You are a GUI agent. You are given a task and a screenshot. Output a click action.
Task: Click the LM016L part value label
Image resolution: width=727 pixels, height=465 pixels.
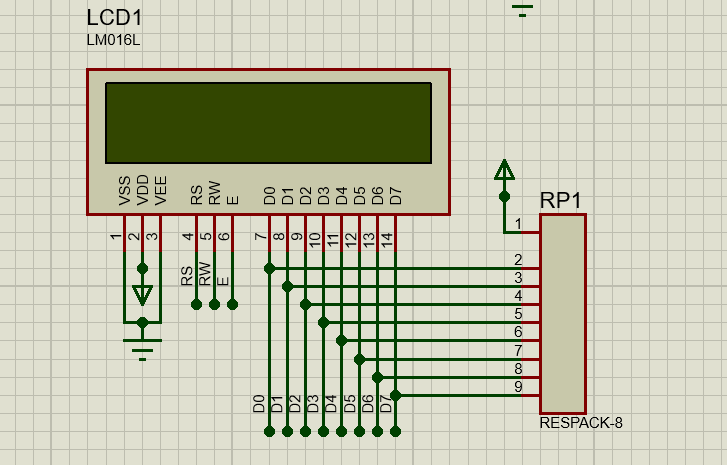click(x=115, y=40)
